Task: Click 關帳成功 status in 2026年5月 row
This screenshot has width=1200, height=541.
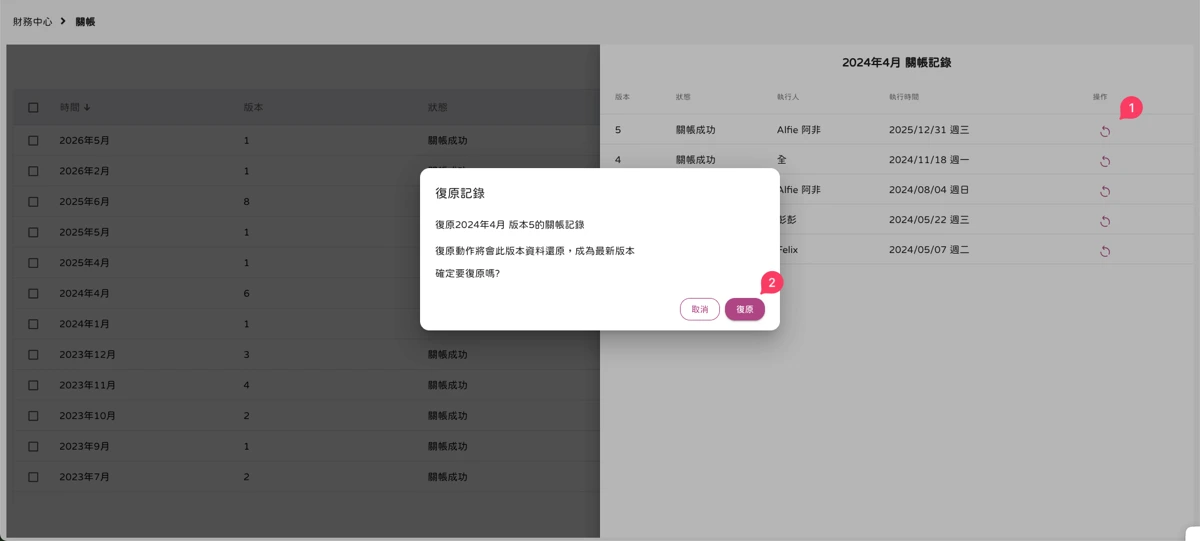Action: 447,141
